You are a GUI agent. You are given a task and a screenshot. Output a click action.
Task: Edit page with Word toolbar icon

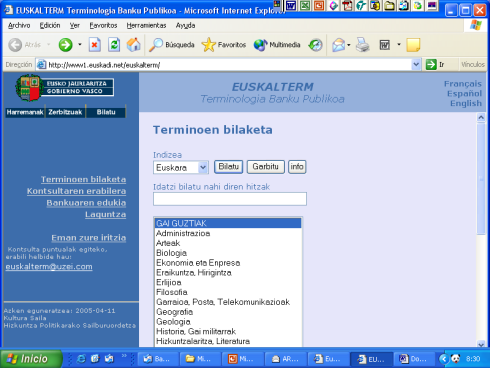pos(385,45)
